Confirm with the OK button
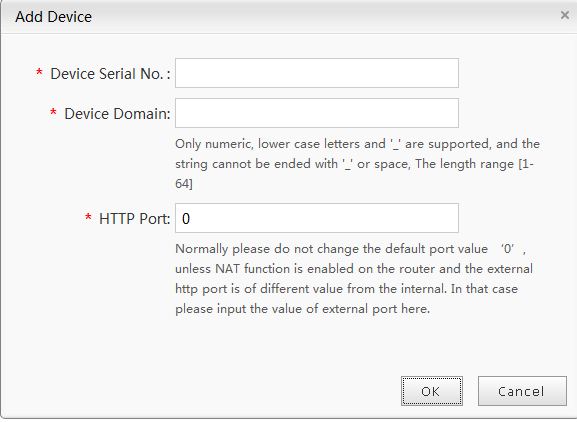 432,391
